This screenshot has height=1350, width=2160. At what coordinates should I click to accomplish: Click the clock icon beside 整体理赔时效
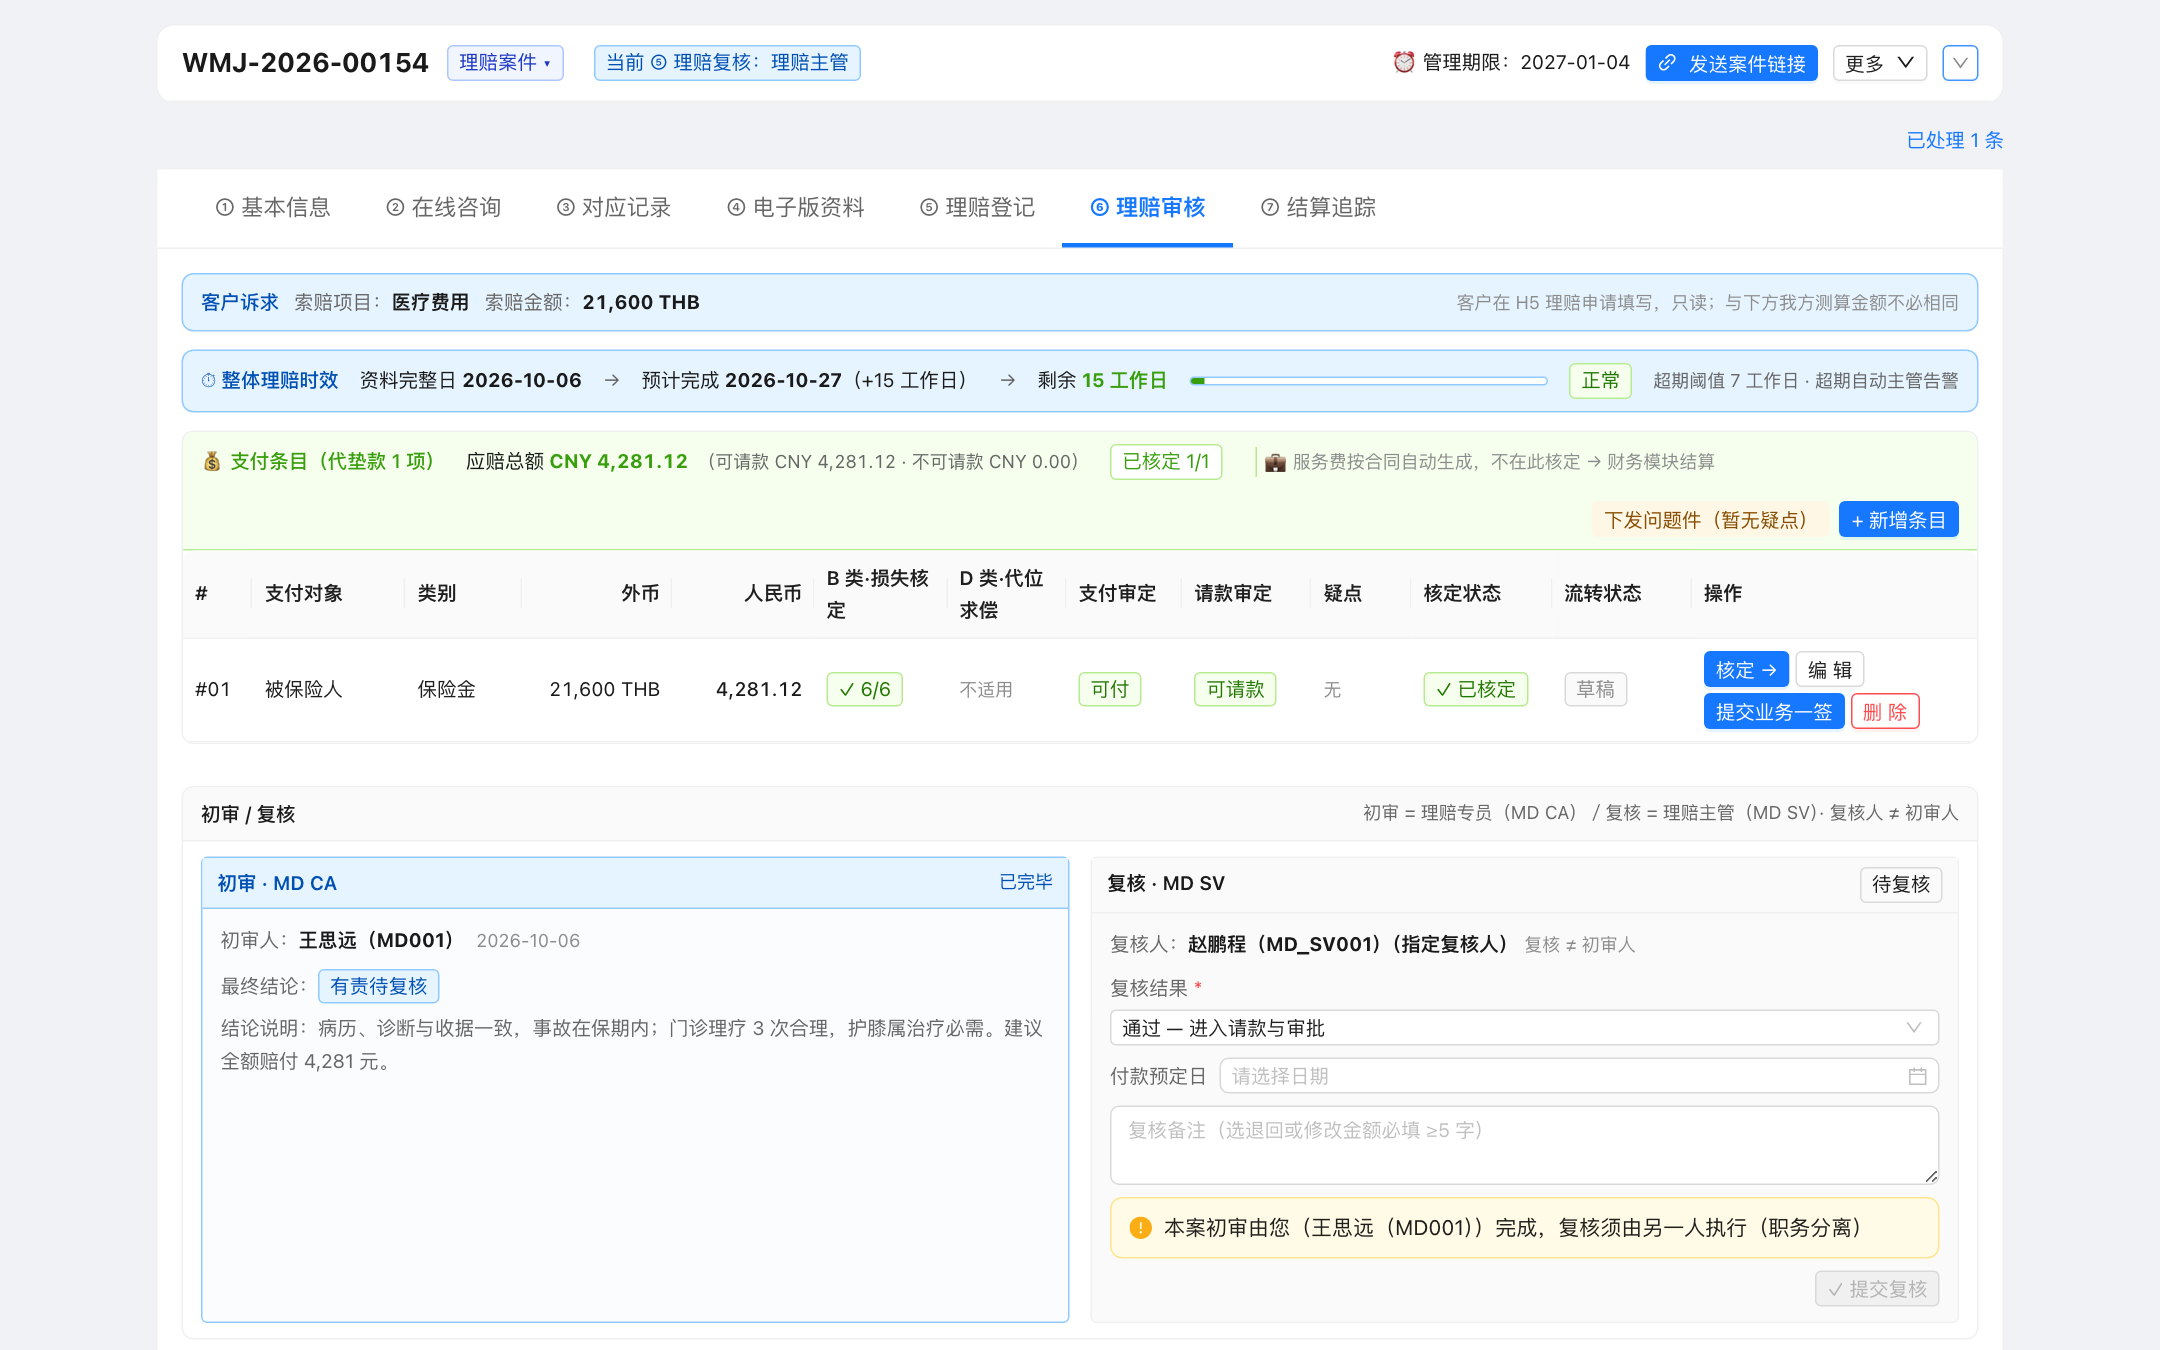tap(208, 380)
